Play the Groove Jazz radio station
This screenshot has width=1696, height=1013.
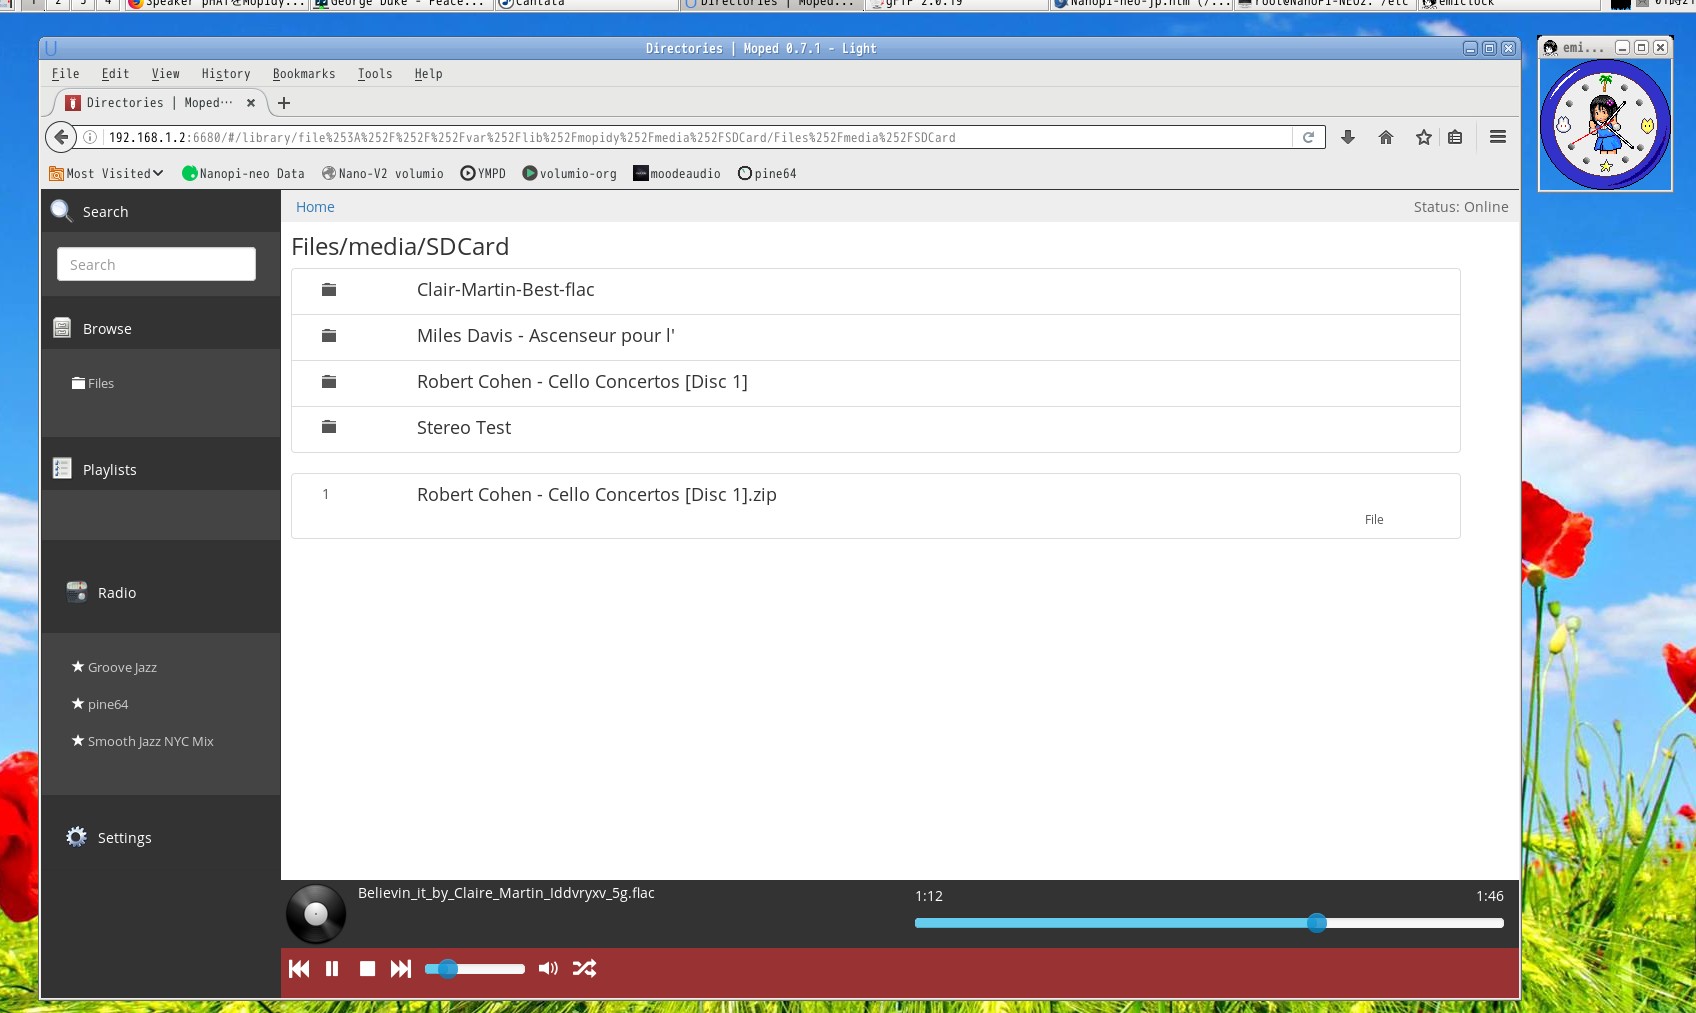point(122,667)
